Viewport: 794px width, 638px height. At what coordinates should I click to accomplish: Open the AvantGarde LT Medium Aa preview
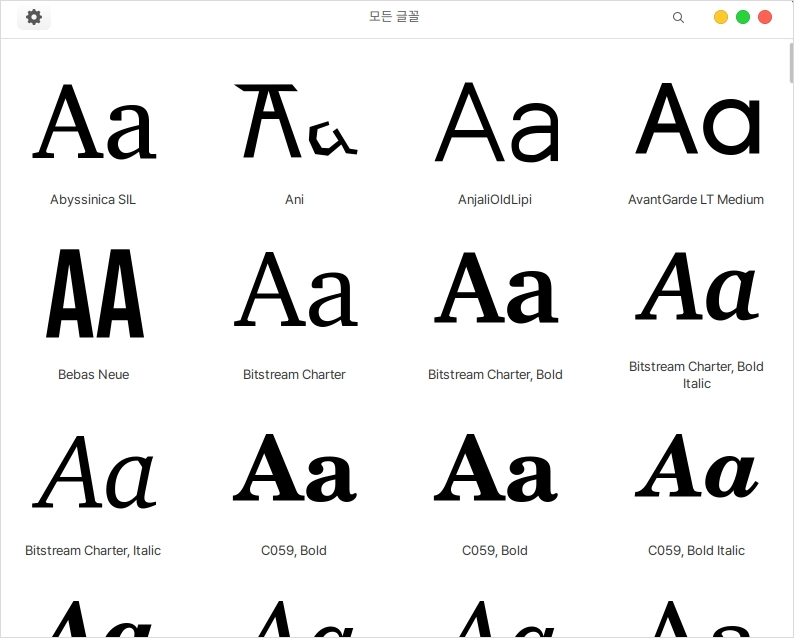697,119
